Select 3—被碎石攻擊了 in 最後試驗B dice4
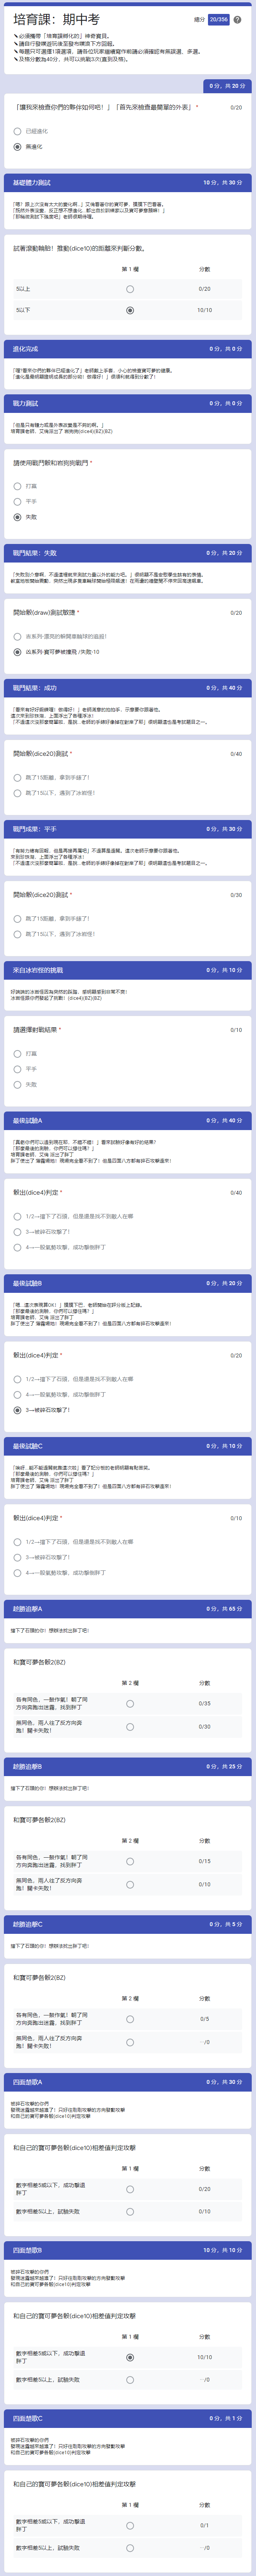The width and height of the screenshot is (256, 2576). [x=17, y=1410]
